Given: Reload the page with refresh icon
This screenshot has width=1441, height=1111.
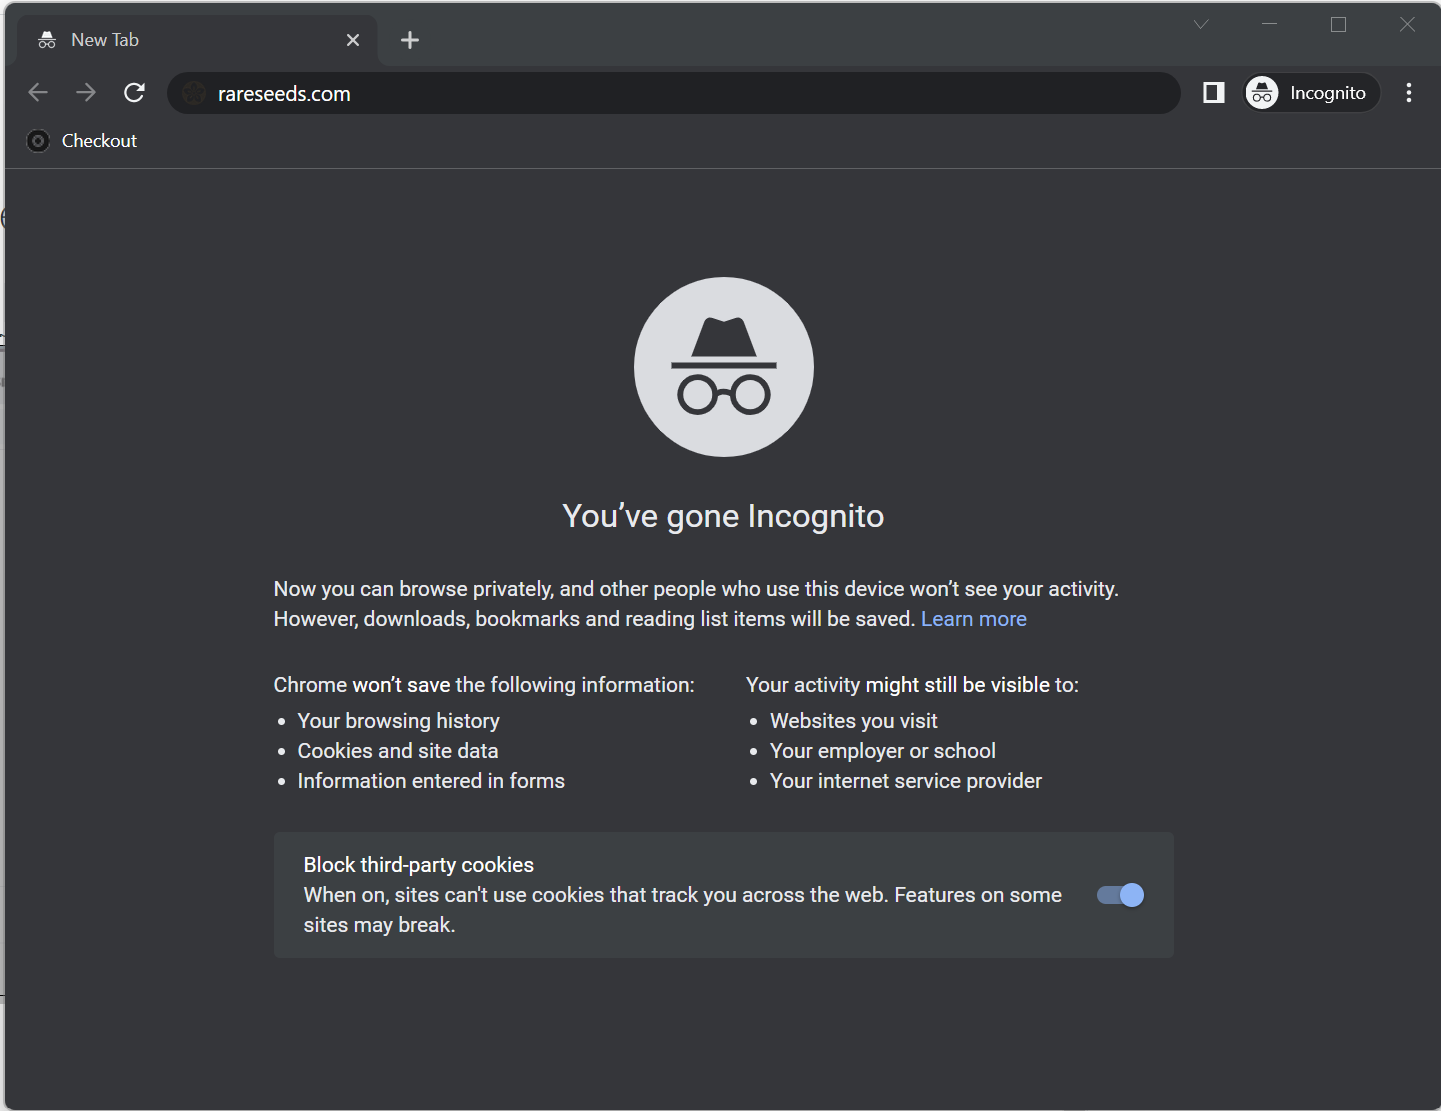Looking at the screenshot, I should (x=134, y=93).
